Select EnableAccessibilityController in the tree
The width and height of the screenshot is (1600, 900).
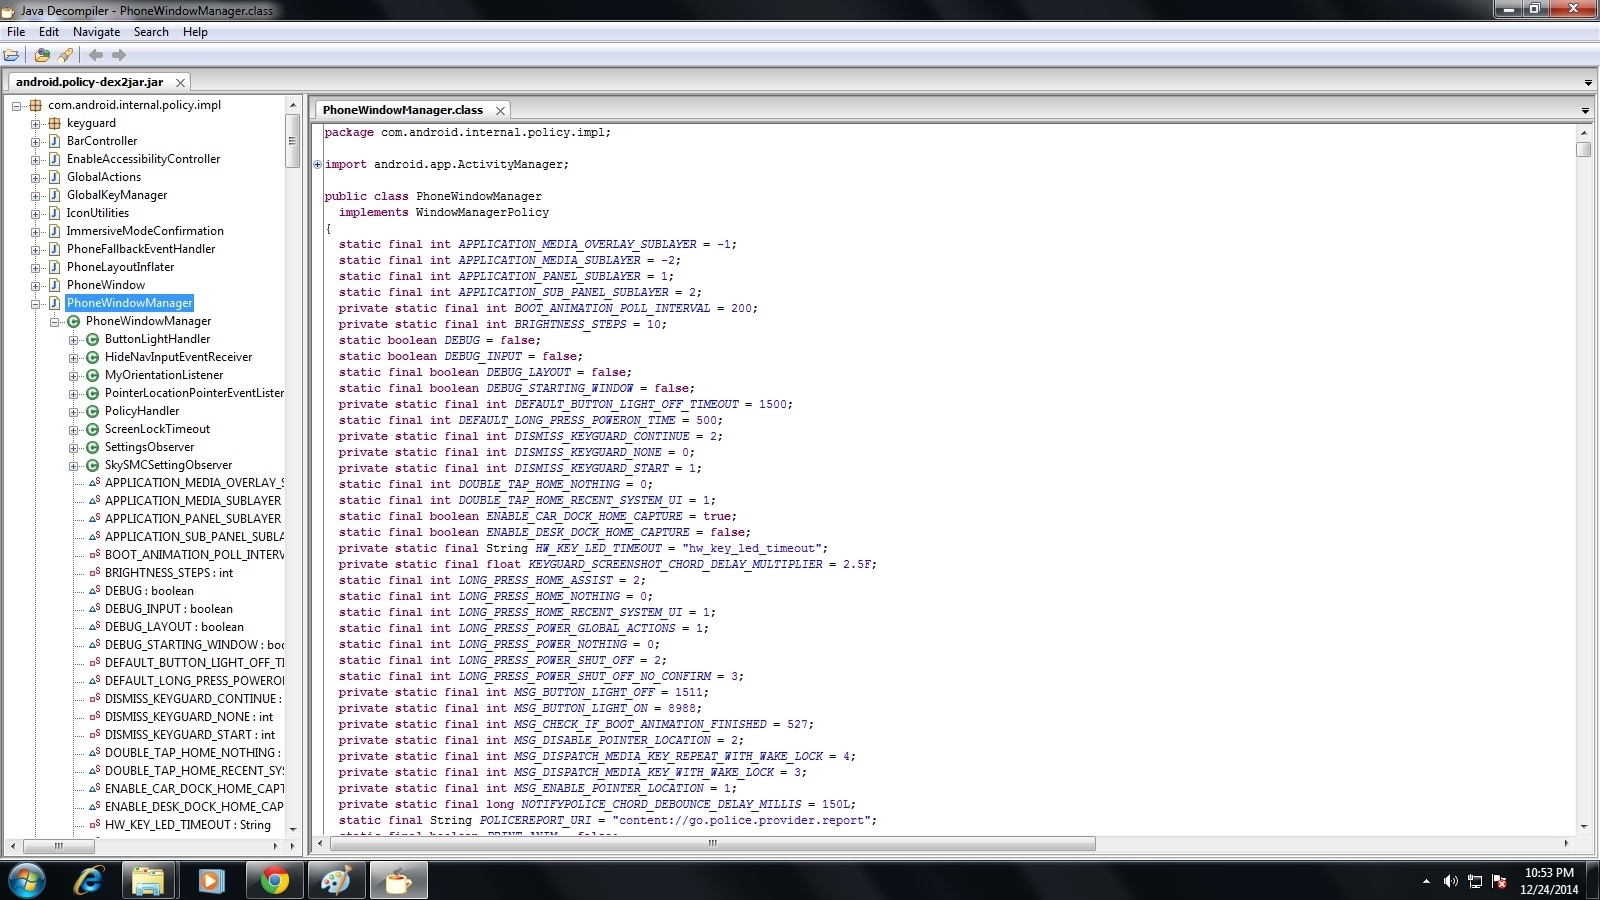(x=143, y=159)
